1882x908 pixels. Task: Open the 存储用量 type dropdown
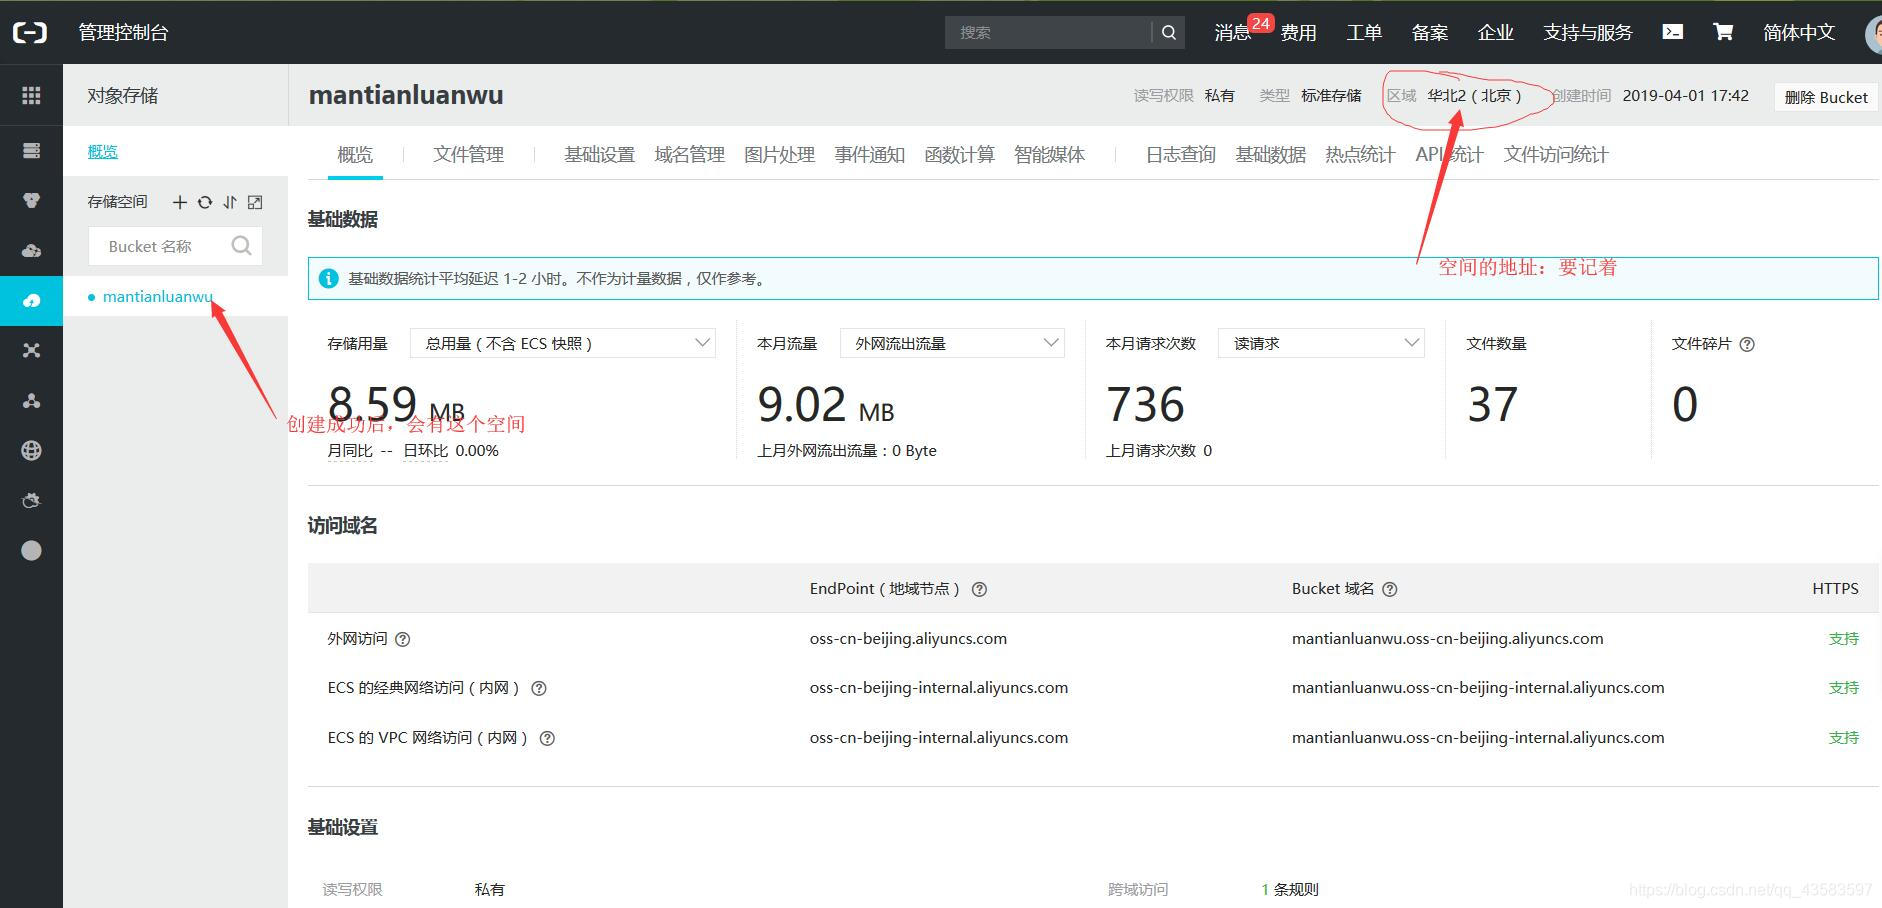(x=563, y=343)
